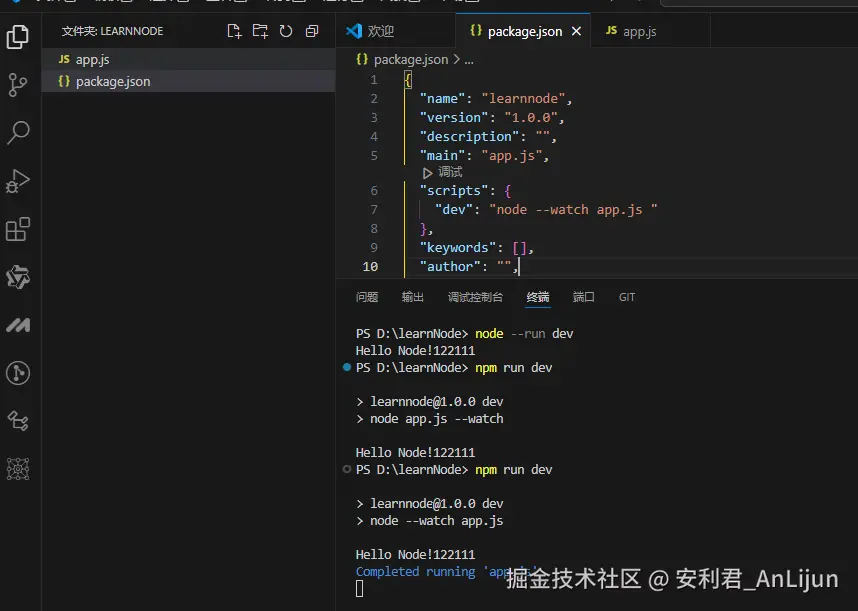Click the terminal cursor input line

[x=360, y=589]
